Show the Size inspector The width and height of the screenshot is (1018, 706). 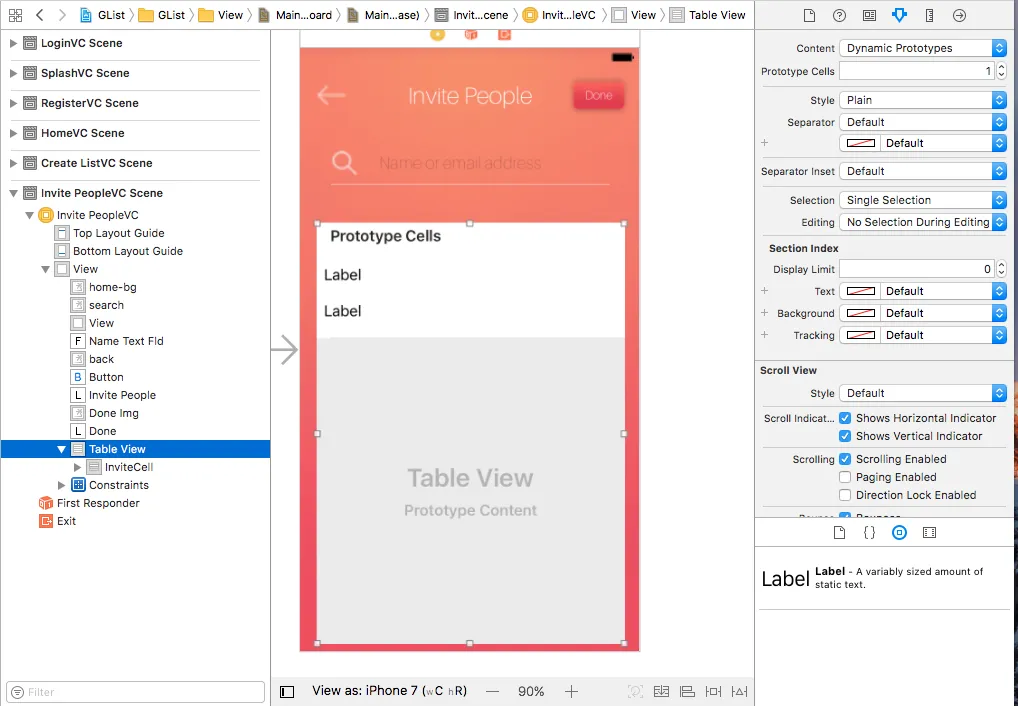929,15
